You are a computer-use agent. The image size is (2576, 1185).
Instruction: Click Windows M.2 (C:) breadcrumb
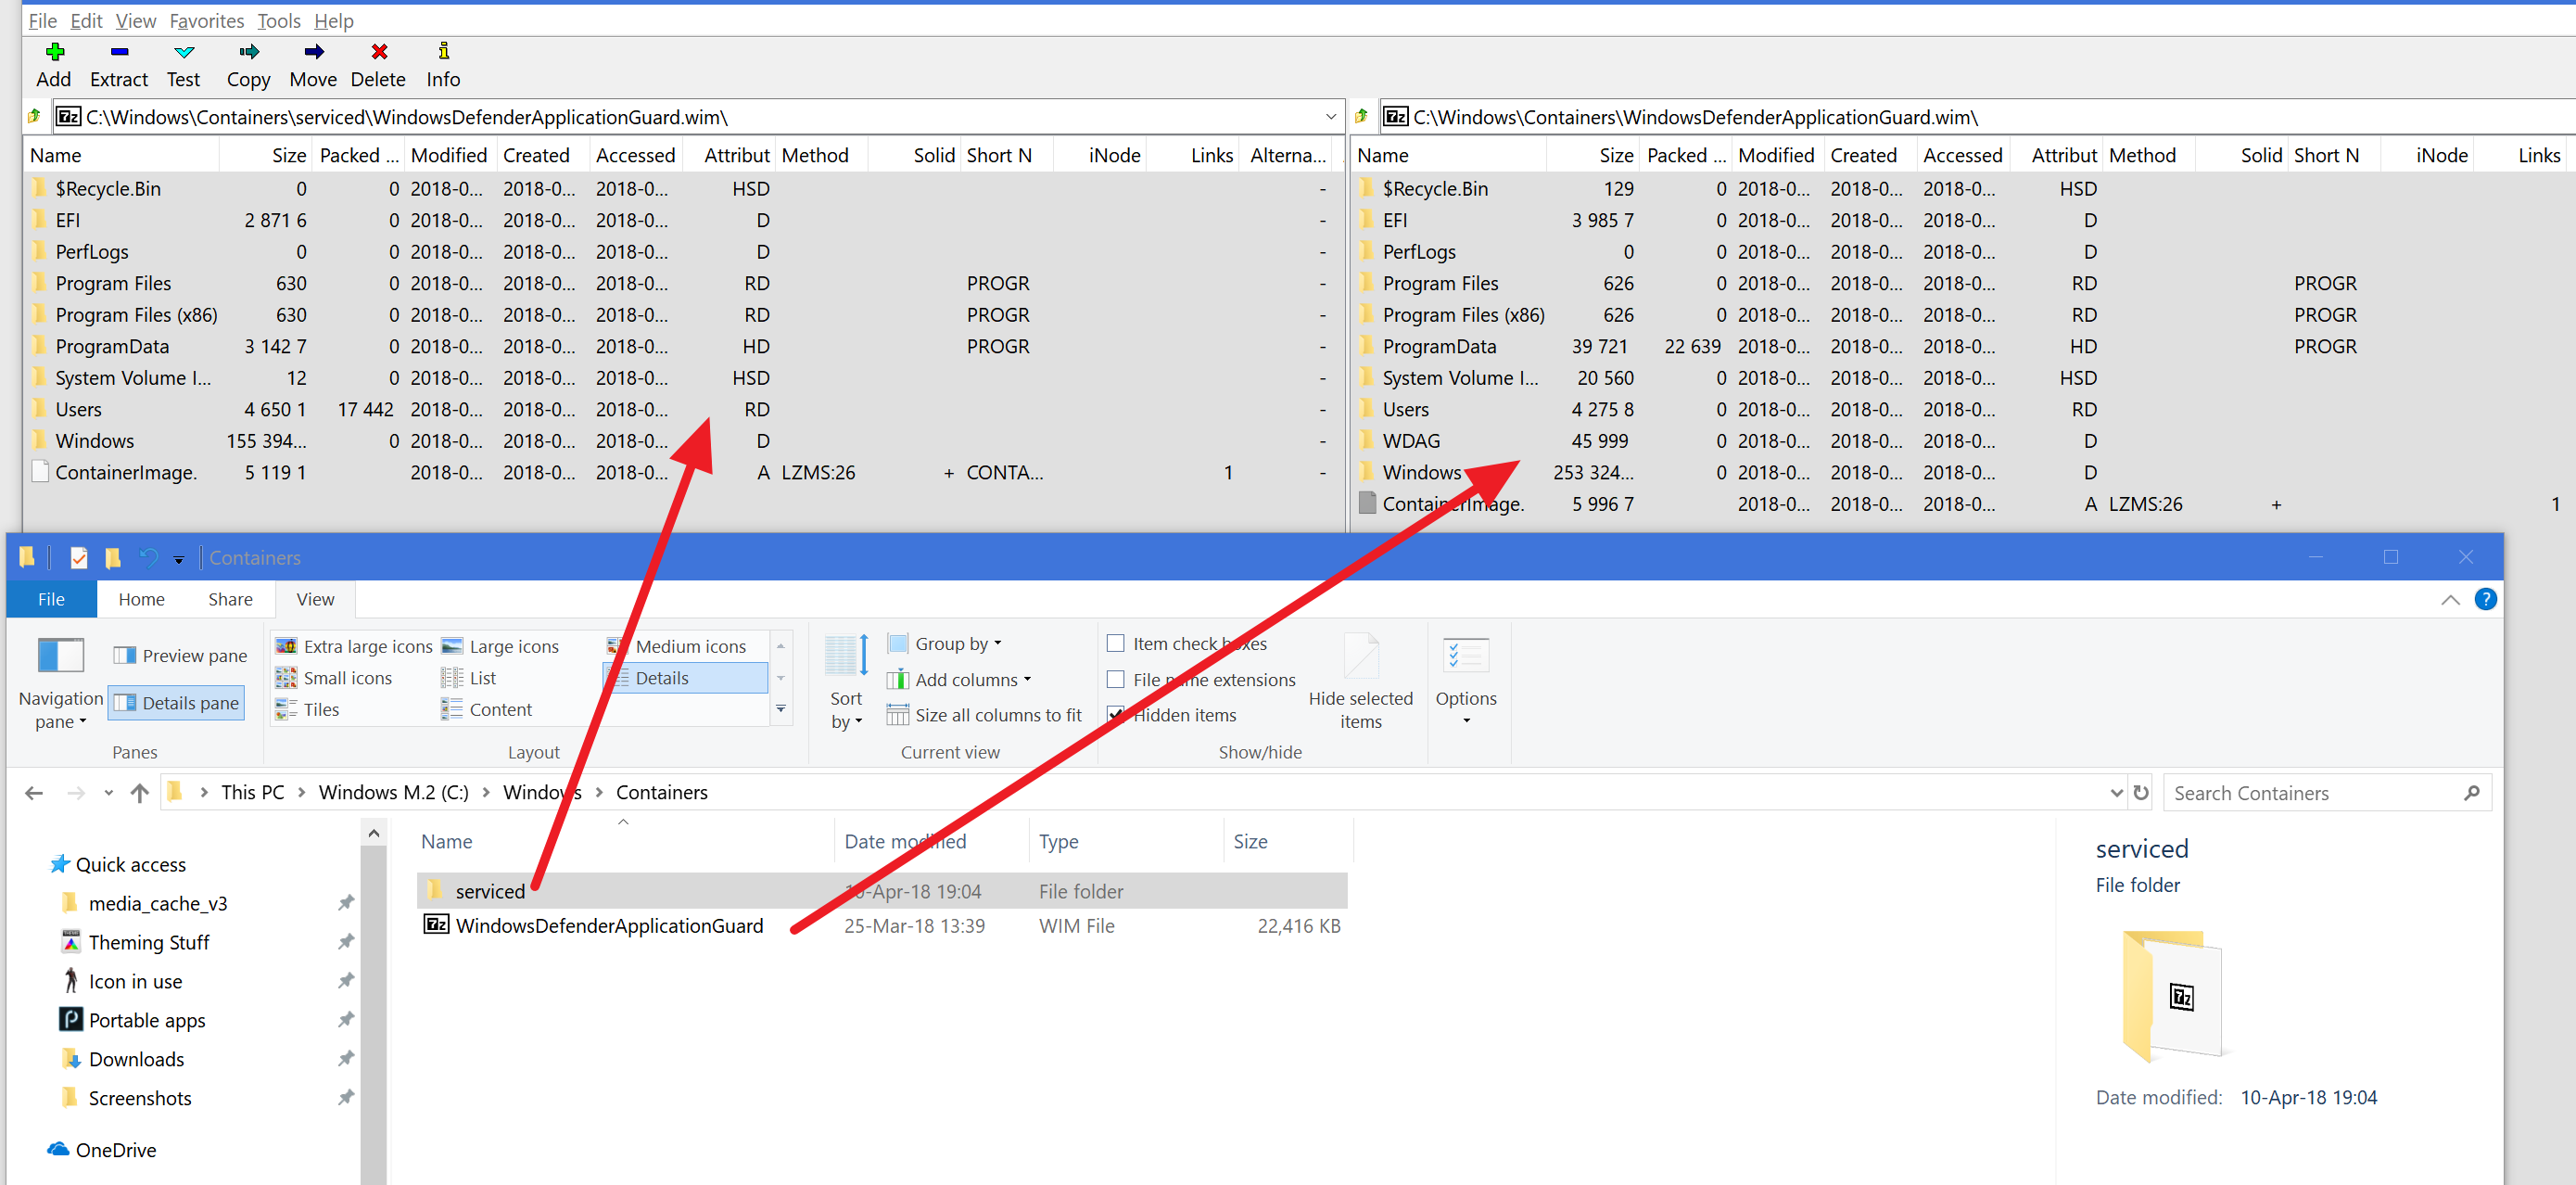click(394, 793)
